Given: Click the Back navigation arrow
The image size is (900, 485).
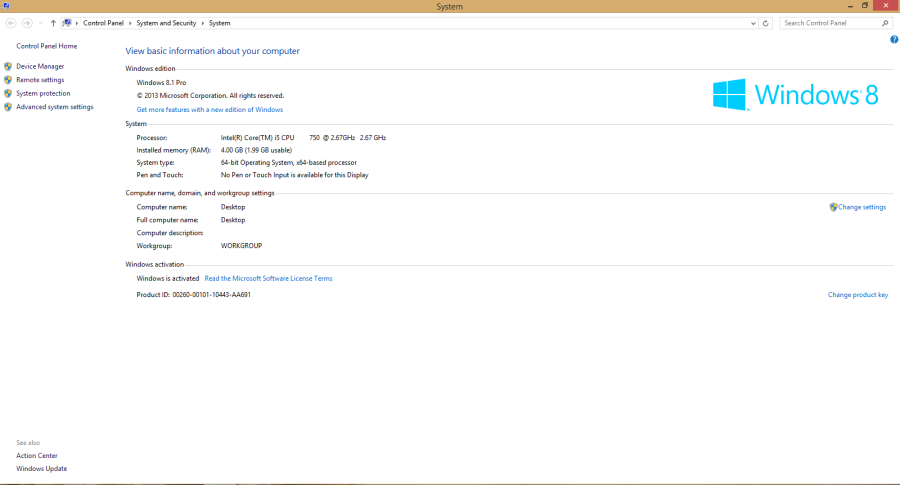Looking at the screenshot, I should [x=10, y=22].
